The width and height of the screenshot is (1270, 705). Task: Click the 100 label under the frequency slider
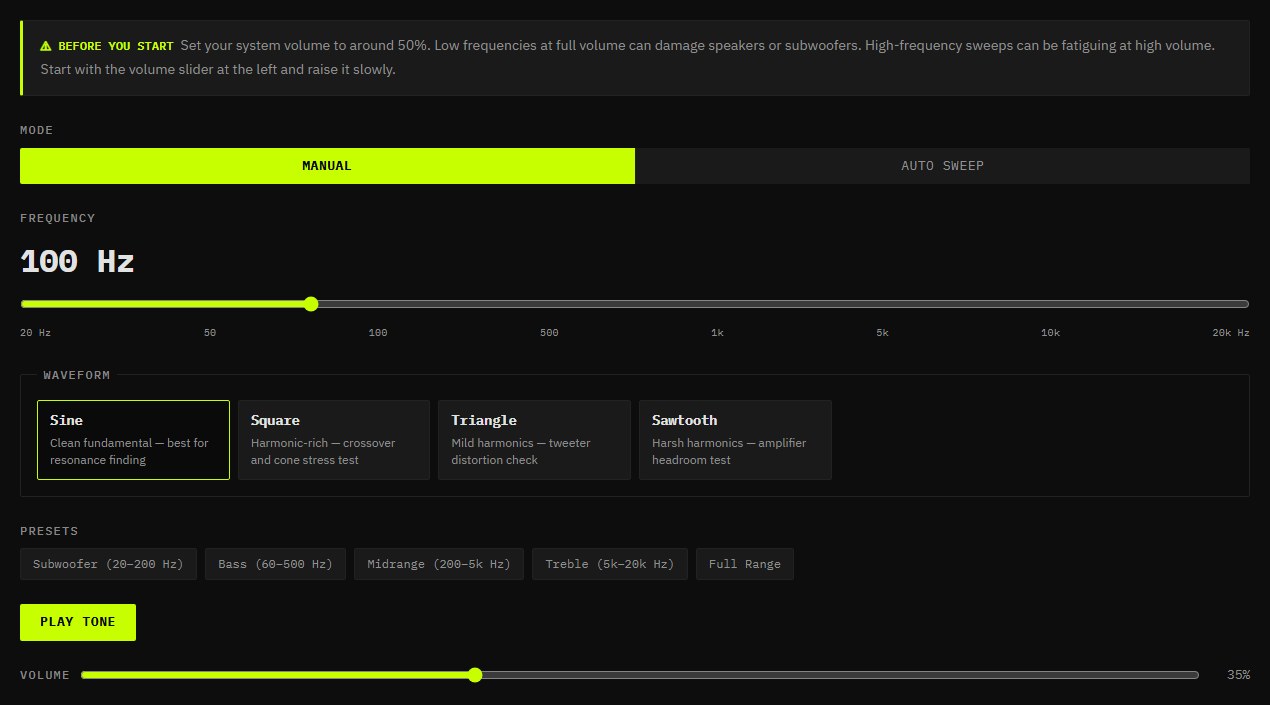tap(378, 332)
